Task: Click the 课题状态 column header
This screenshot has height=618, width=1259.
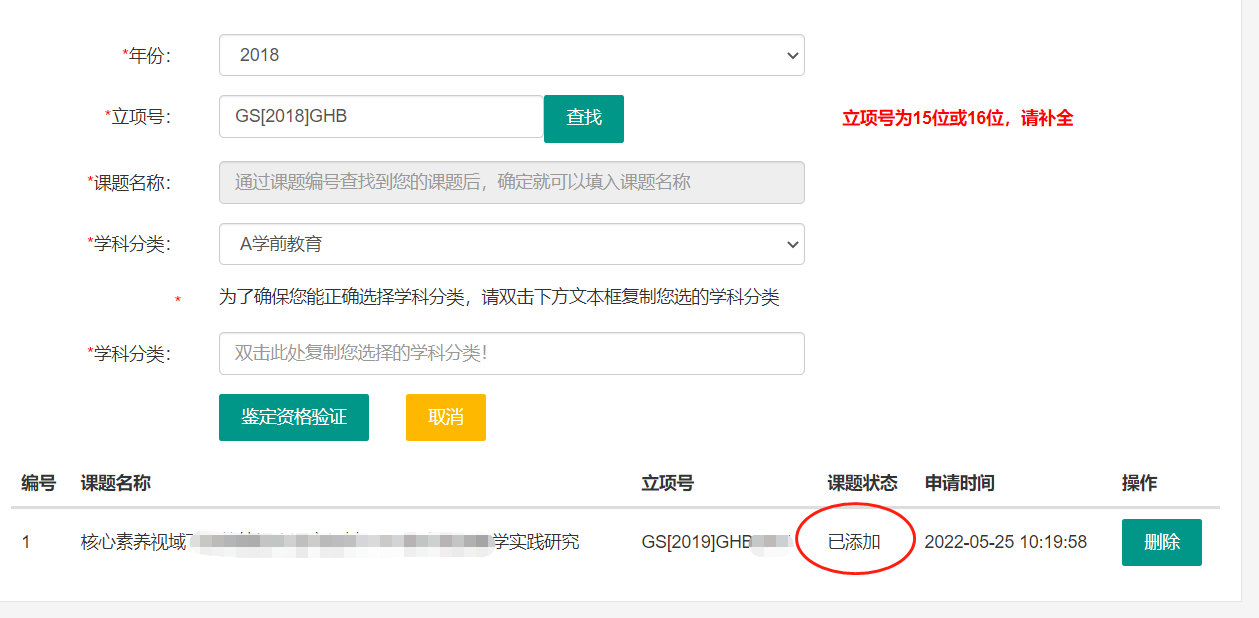Action: (862, 483)
